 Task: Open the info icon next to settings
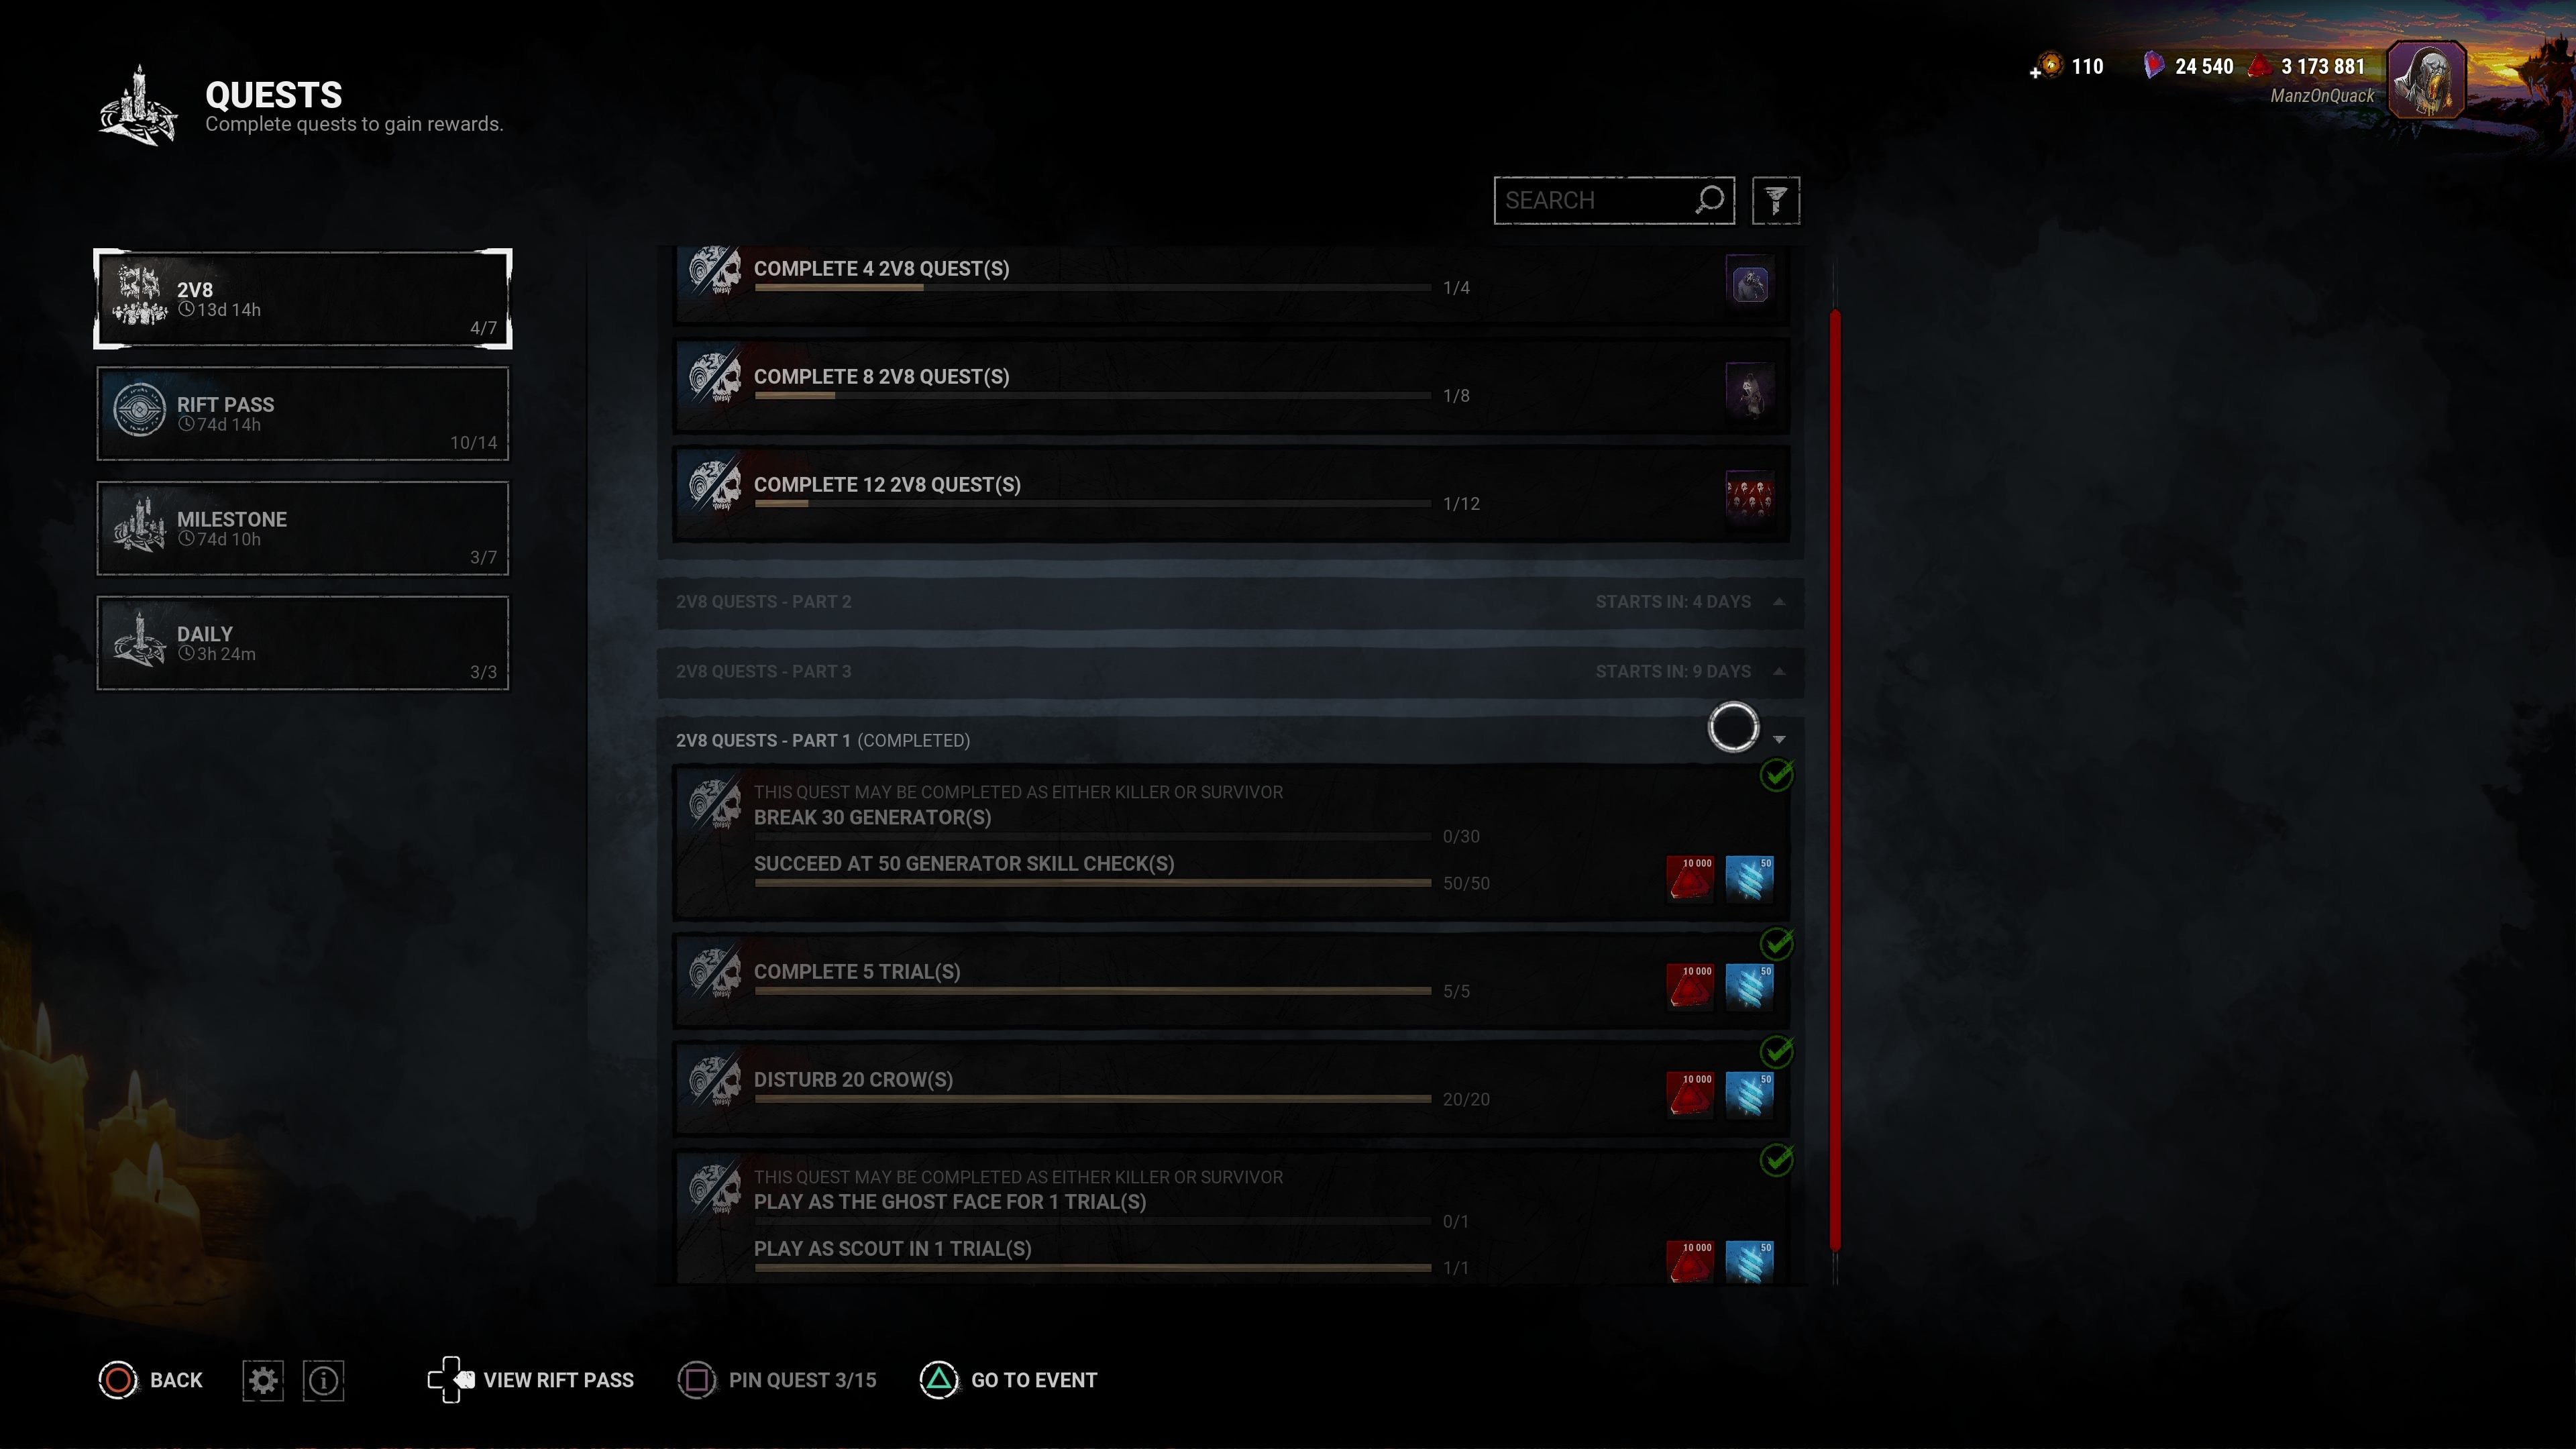[x=323, y=1380]
